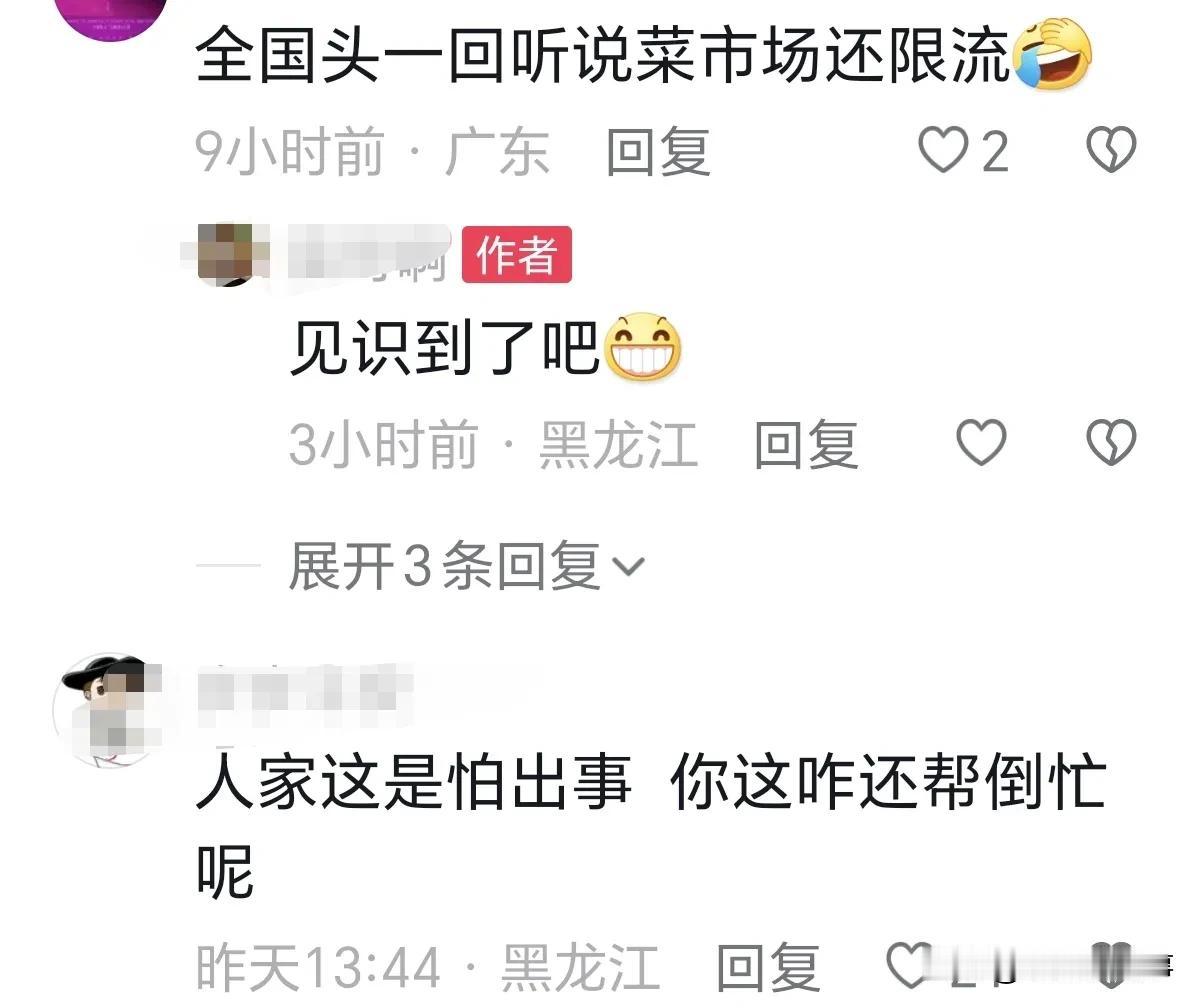1200x1008 pixels.
Task: Tap broken-heart dislike on the 广东 comment
Action: pos(1111,152)
